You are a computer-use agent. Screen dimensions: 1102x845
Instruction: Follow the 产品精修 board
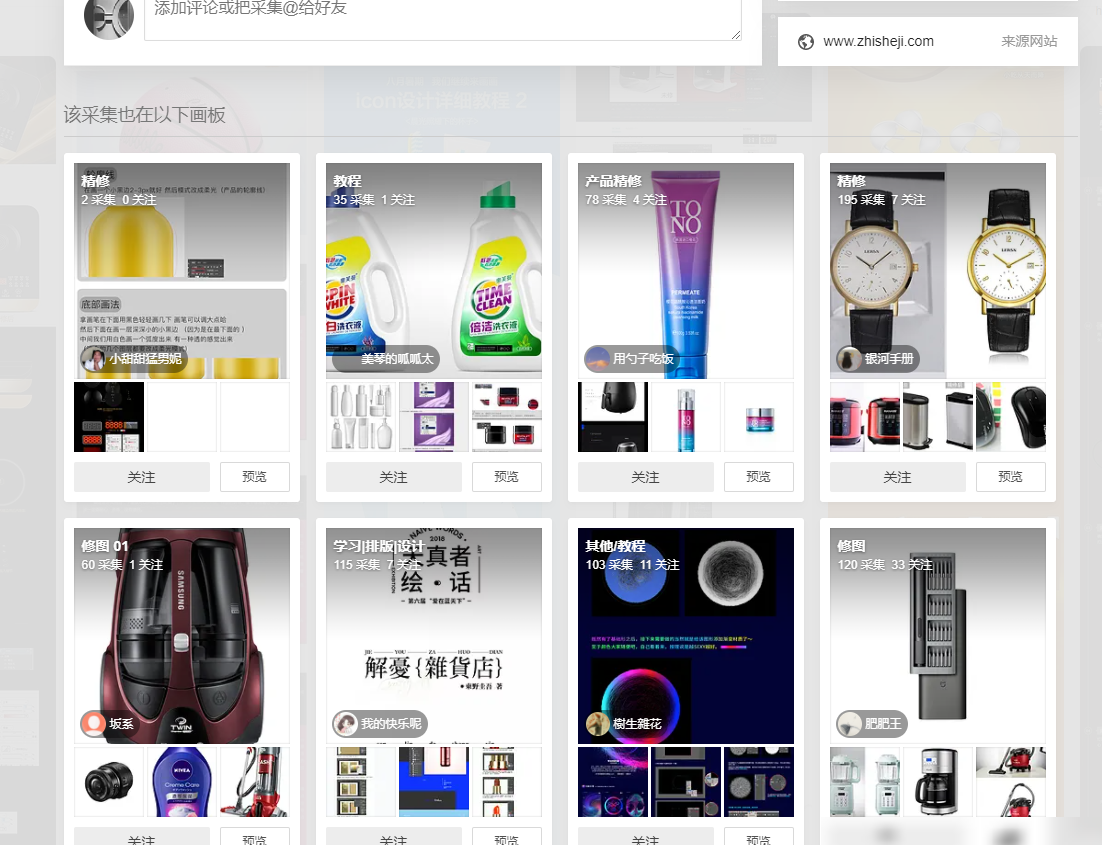coord(646,477)
